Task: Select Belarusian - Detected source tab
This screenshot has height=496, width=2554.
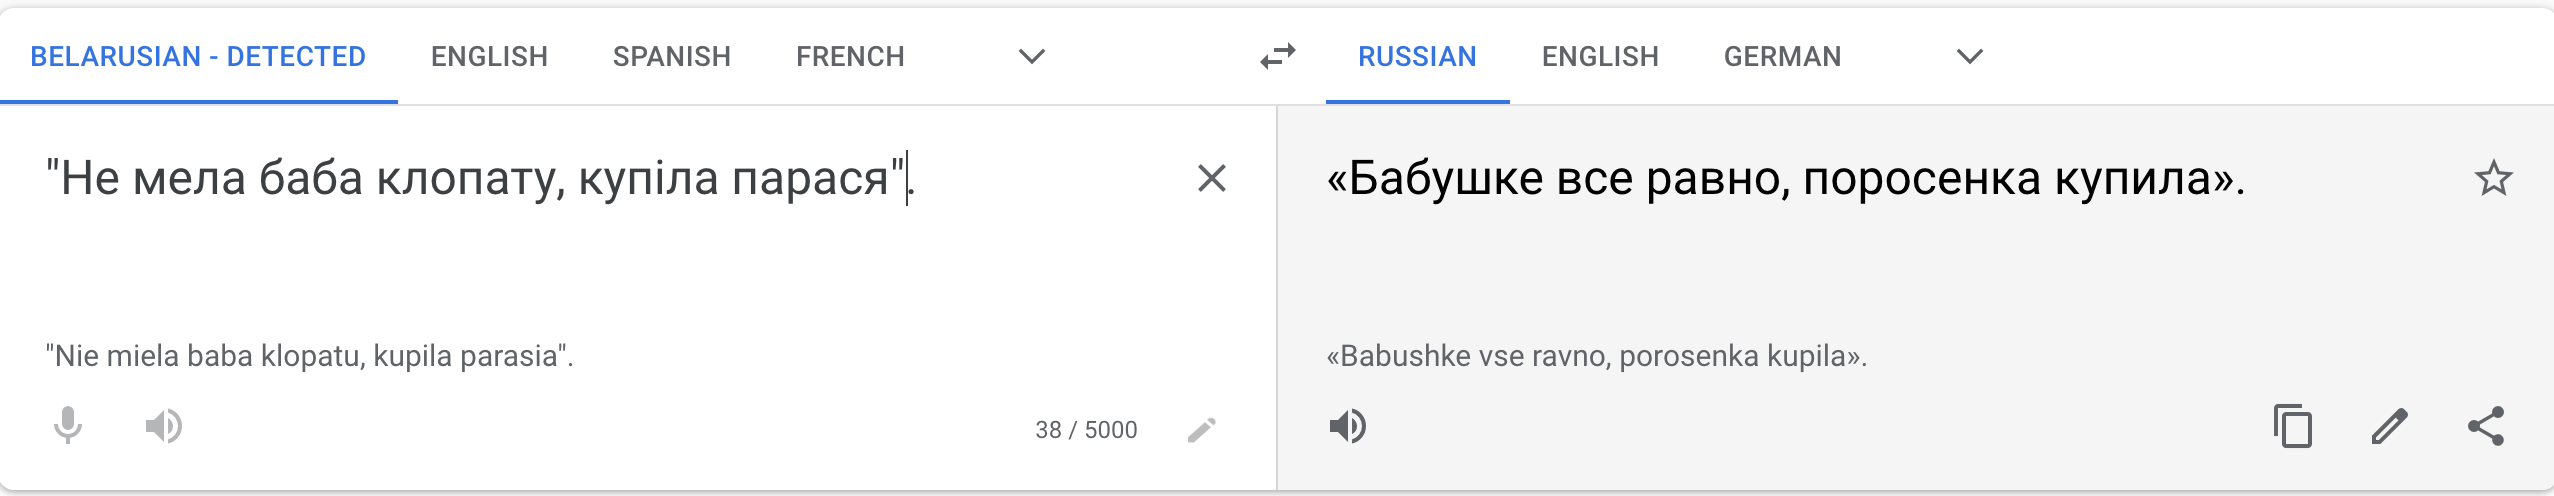Action: coord(198,56)
